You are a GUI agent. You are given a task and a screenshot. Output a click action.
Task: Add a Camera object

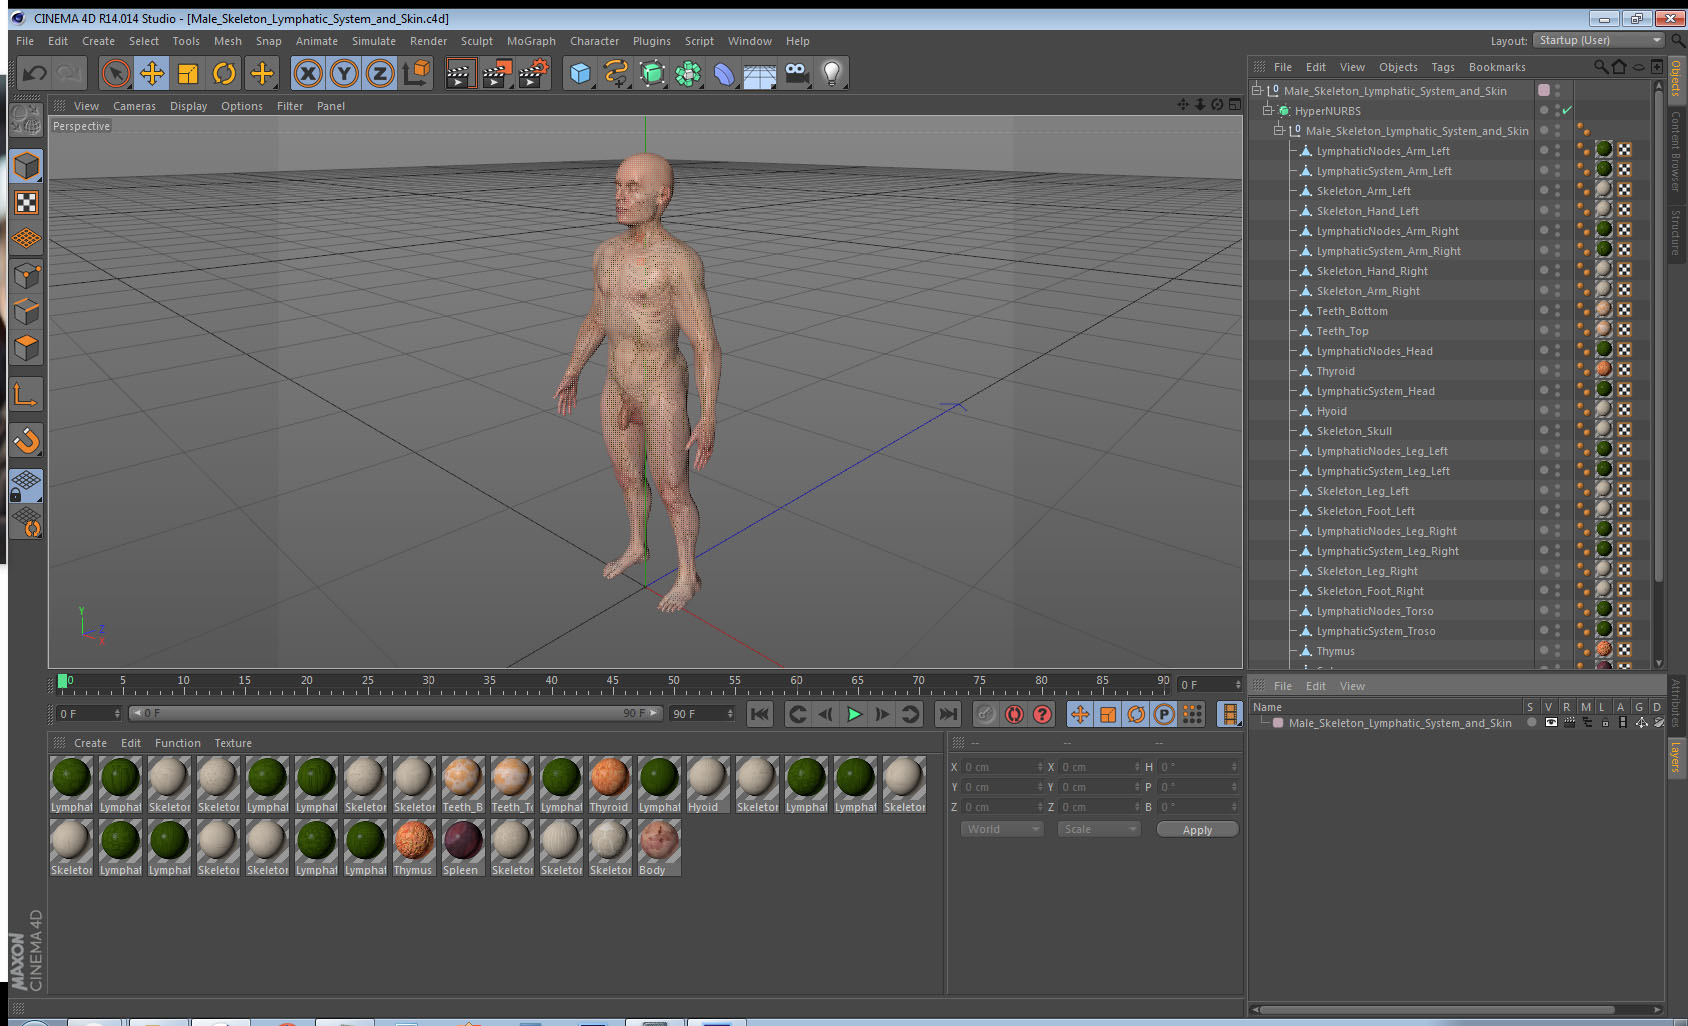796,73
